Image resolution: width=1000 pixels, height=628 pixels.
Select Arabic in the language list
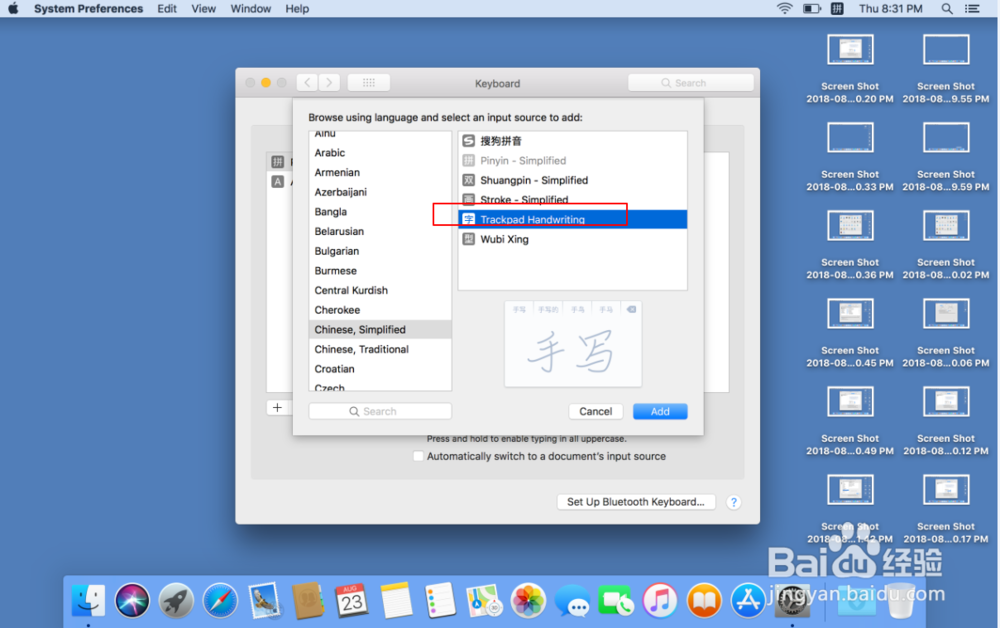(x=380, y=152)
